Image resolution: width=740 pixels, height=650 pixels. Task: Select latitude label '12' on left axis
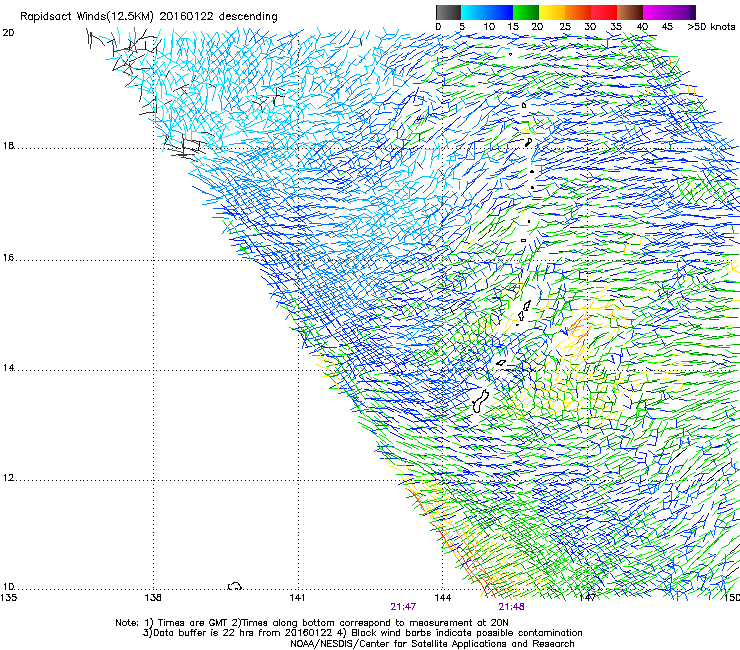[x=8, y=478]
